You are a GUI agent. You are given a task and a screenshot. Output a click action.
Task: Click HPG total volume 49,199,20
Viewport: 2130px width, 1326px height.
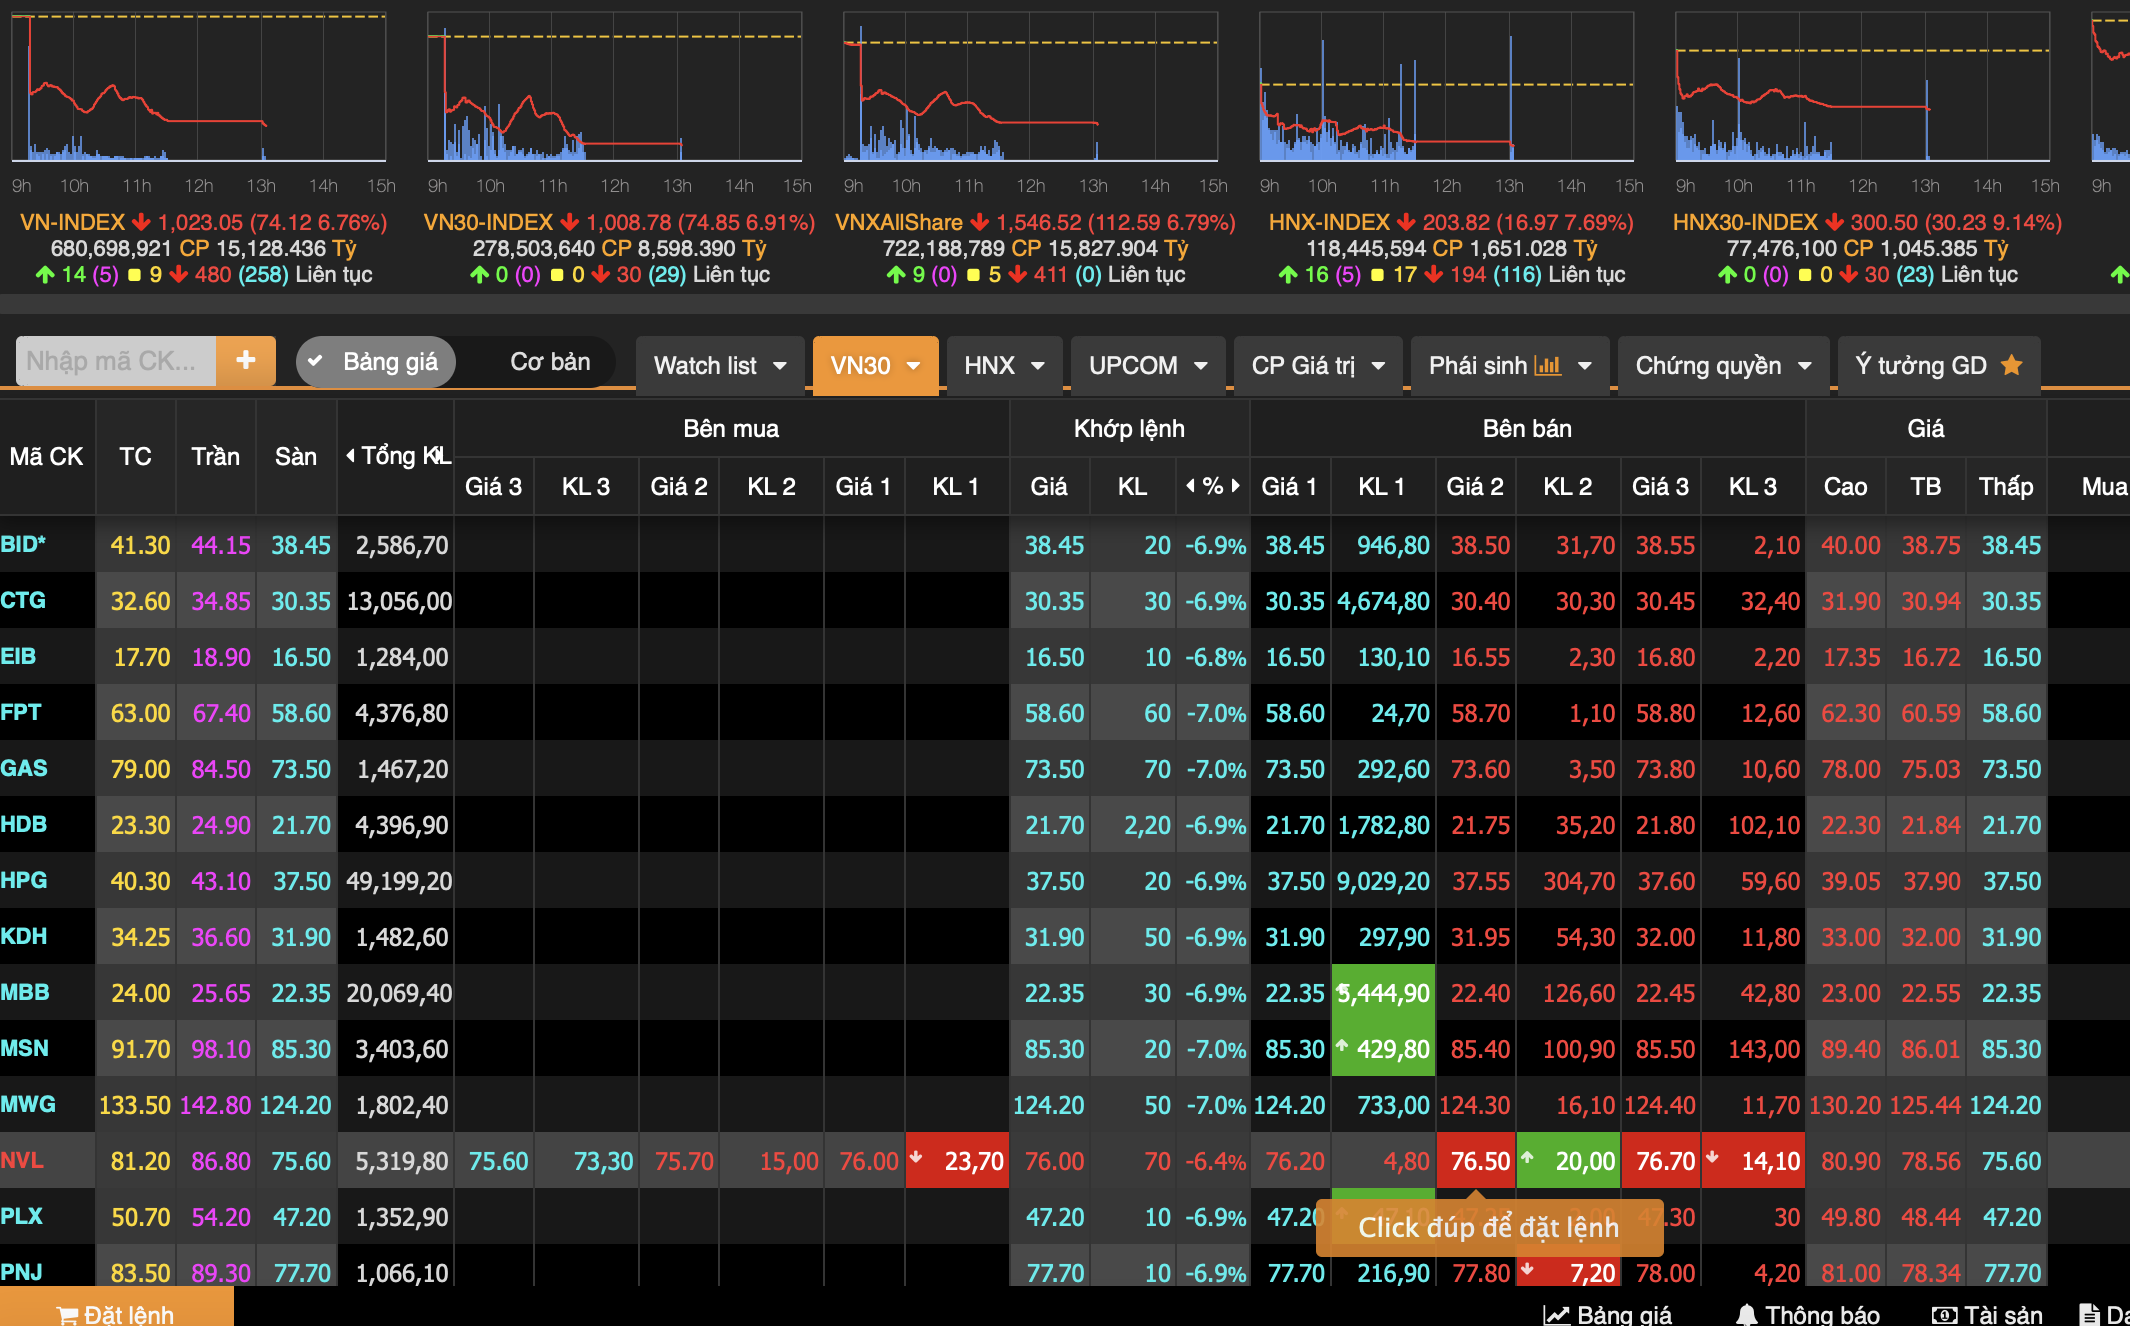pos(398,880)
